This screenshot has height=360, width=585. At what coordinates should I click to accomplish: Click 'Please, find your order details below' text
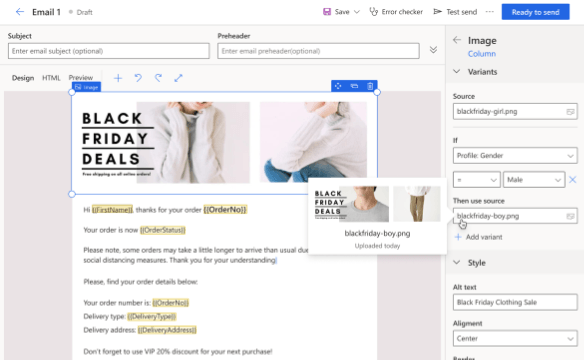(x=140, y=282)
